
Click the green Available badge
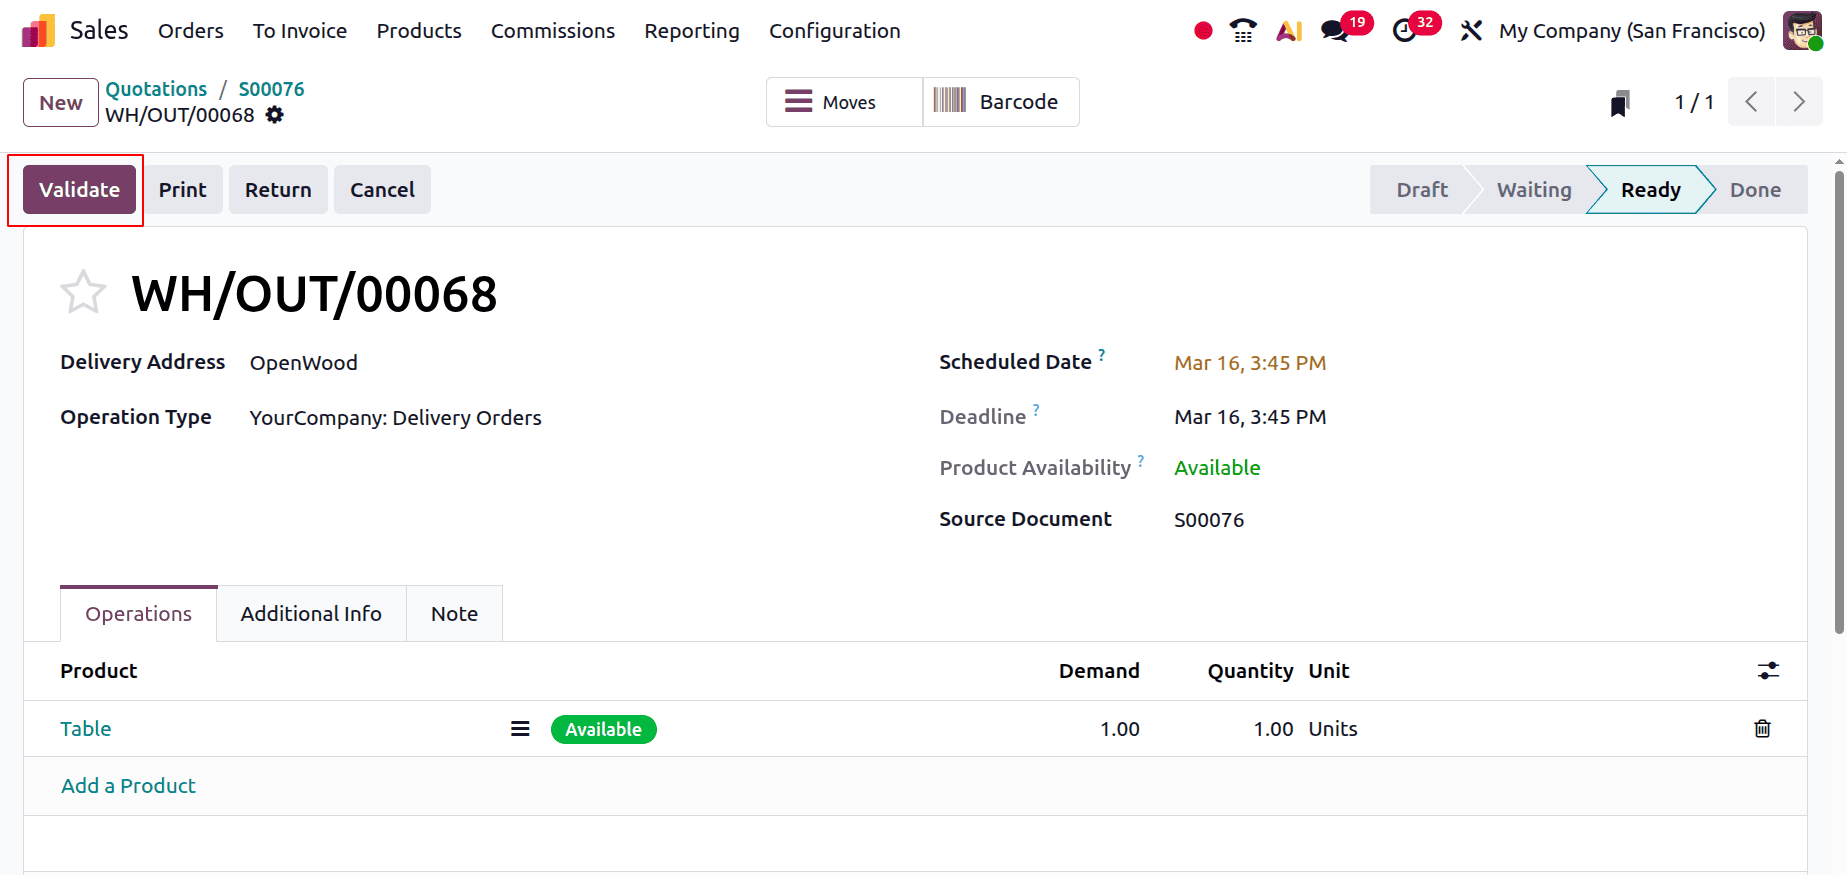click(604, 729)
